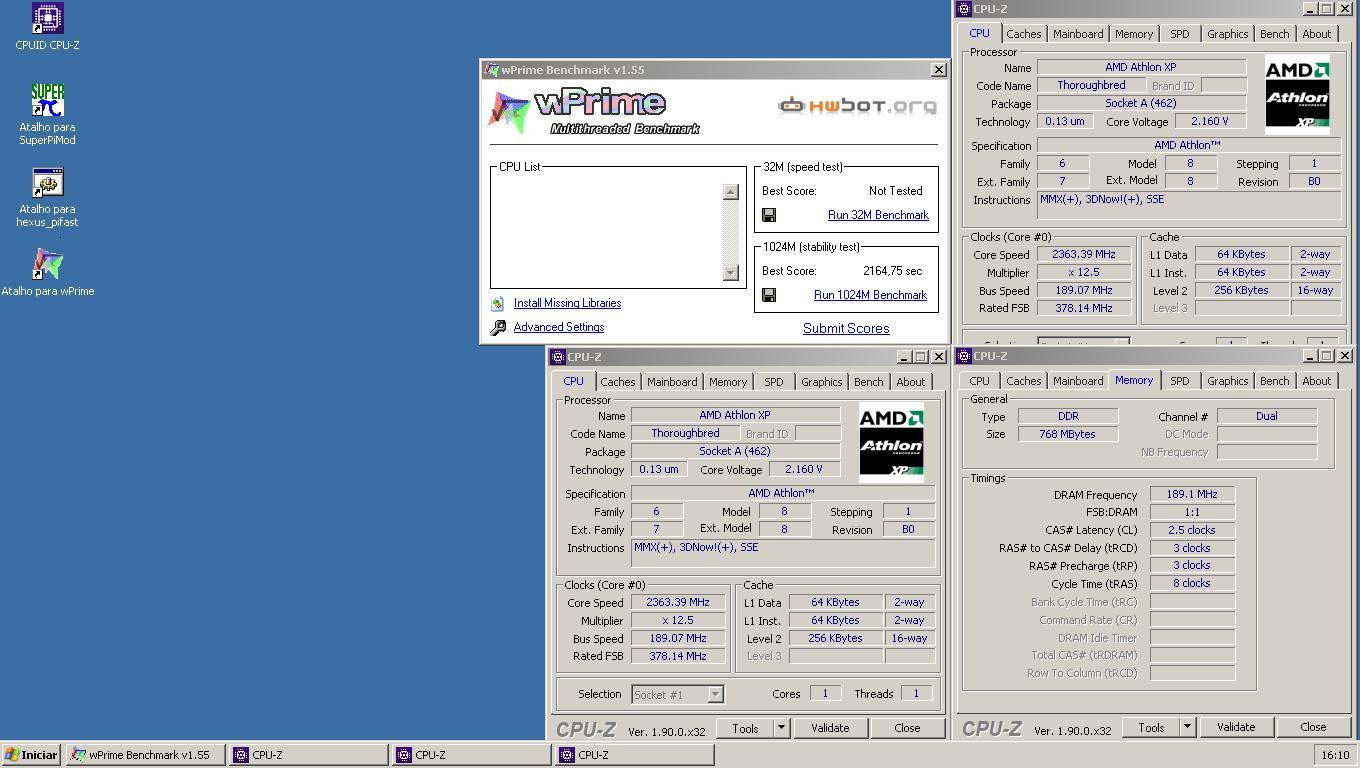This screenshot has height=768, width=1360.
Task: Click Submit Scores link
Action: click(x=846, y=328)
